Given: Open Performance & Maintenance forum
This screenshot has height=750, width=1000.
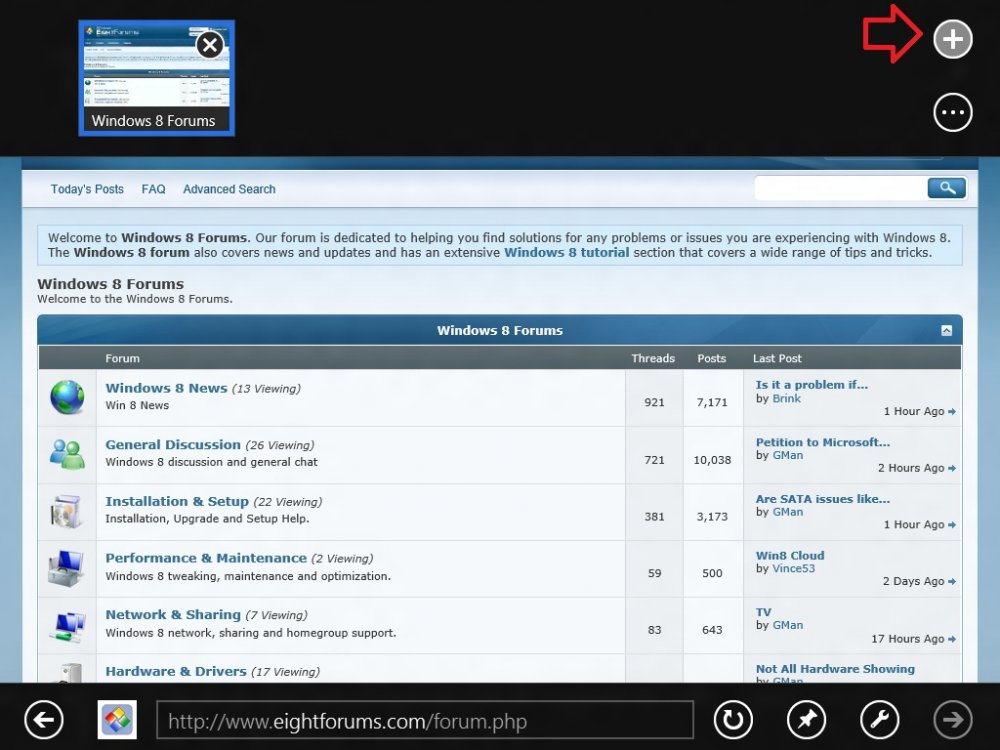Looking at the screenshot, I should coord(206,558).
